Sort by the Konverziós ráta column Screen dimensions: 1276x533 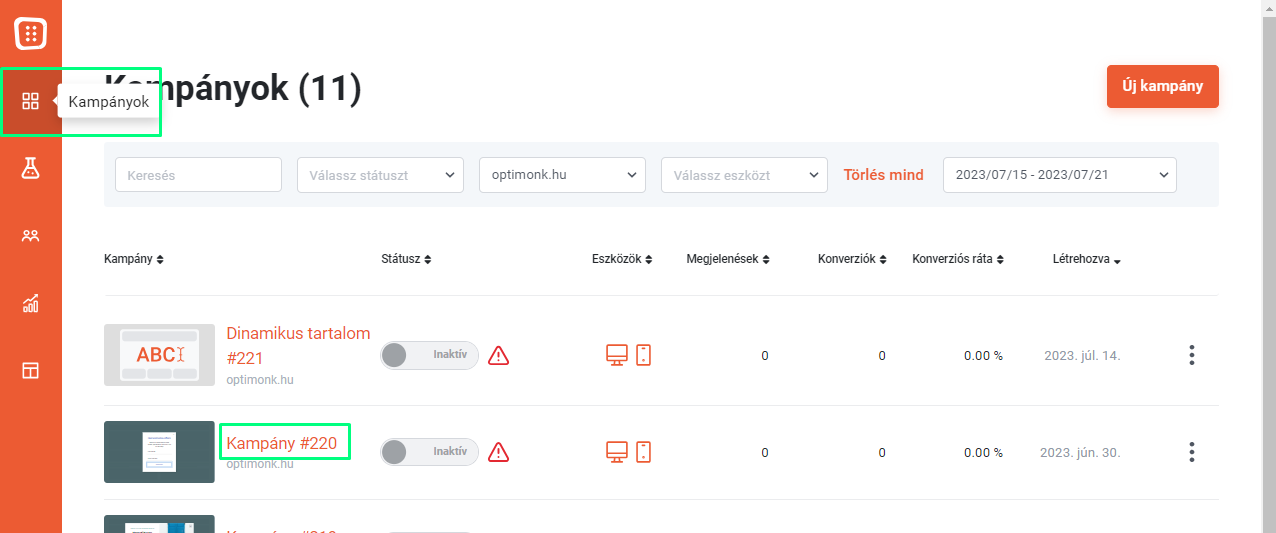click(958, 259)
